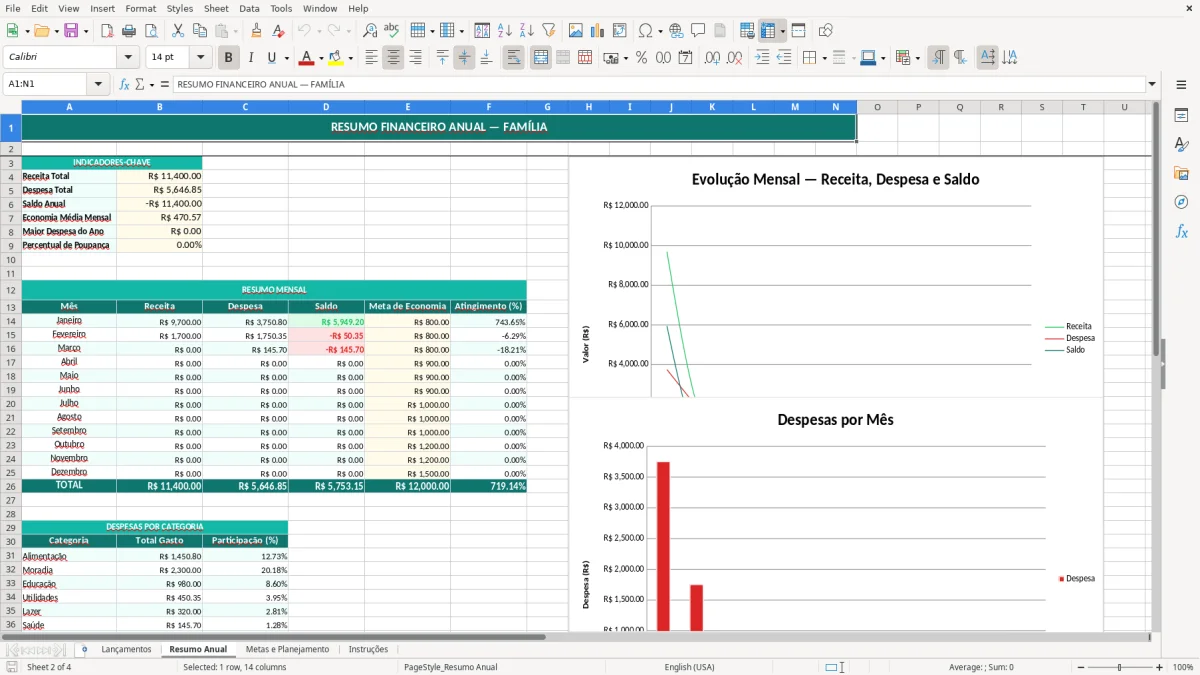
Task: Switch to the Instruções sheet tab
Action: [368, 649]
